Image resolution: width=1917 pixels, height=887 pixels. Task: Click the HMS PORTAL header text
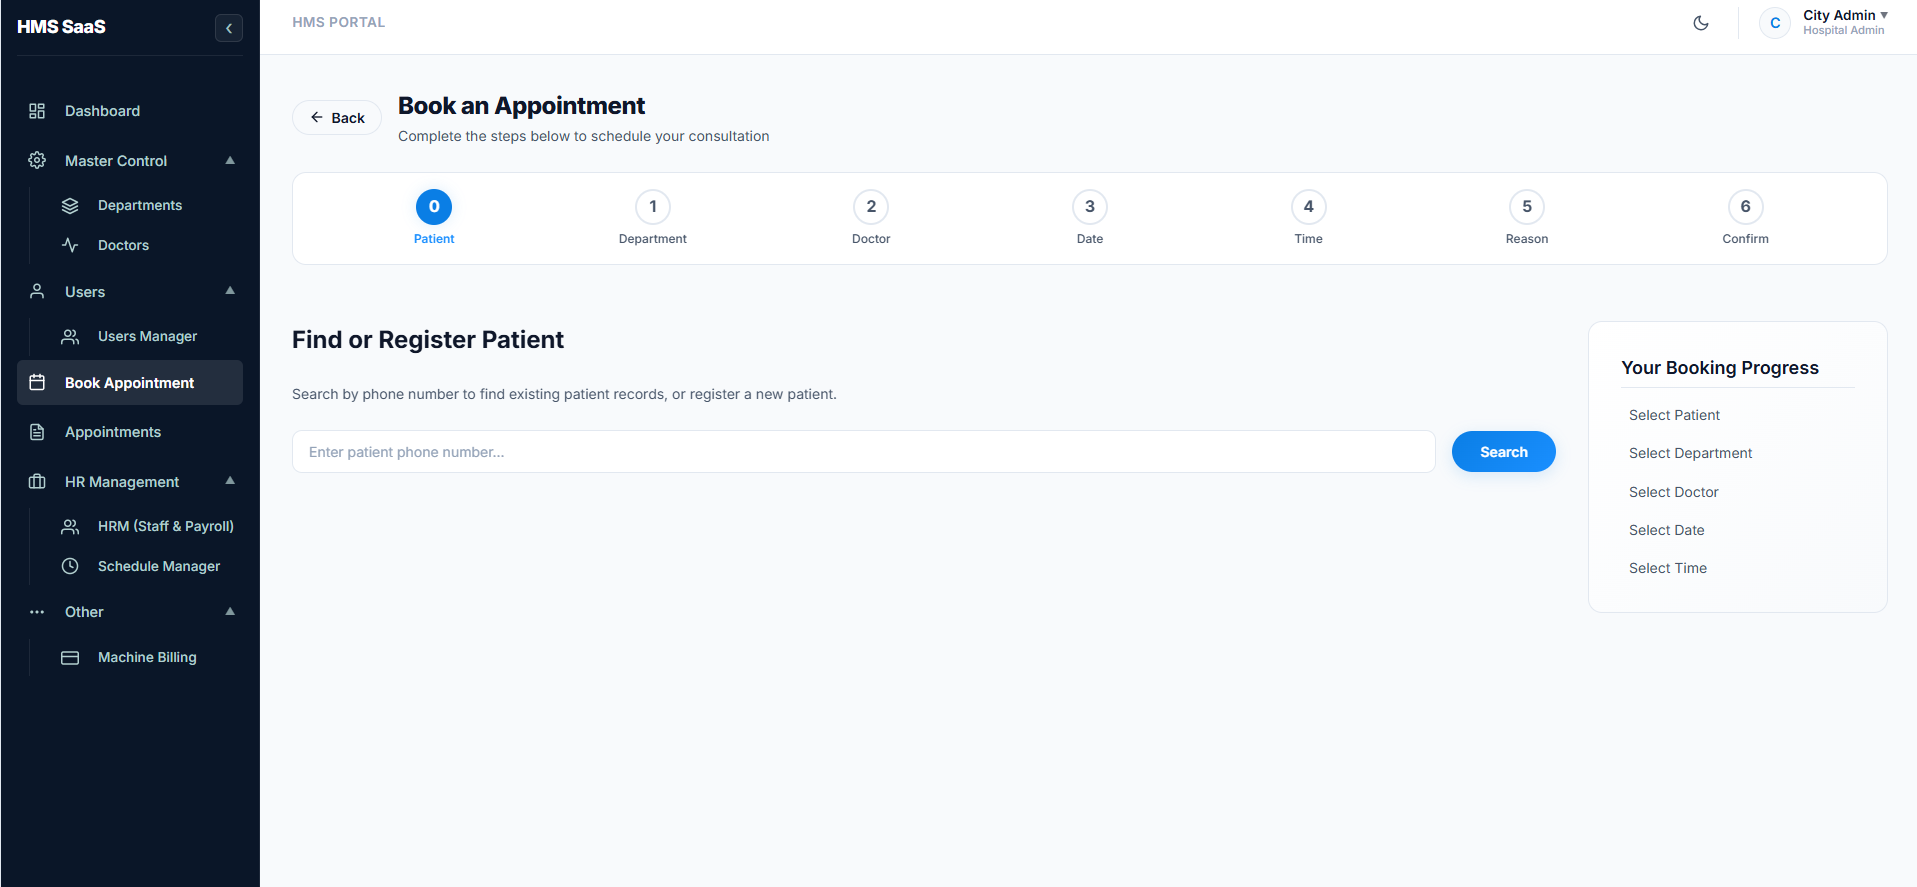[x=338, y=22]
